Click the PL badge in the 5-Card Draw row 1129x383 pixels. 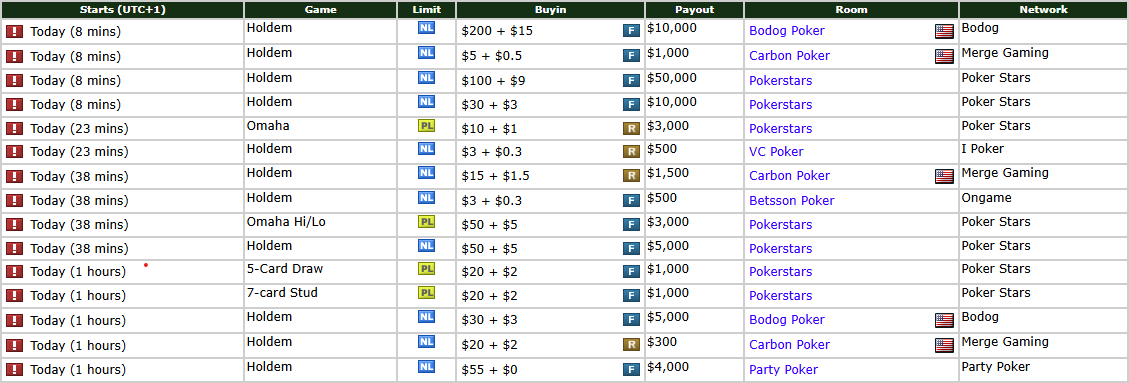click(426, 269)
